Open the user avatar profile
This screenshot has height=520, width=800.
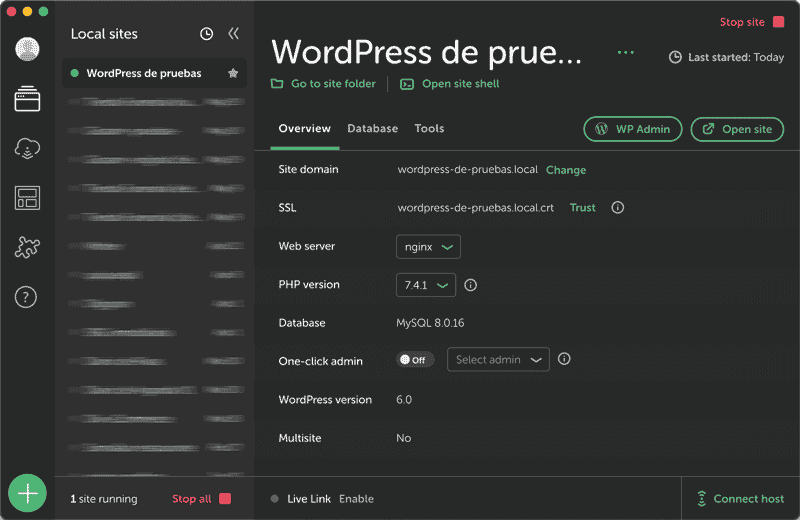pyautogui.click(x=27, y=49)
